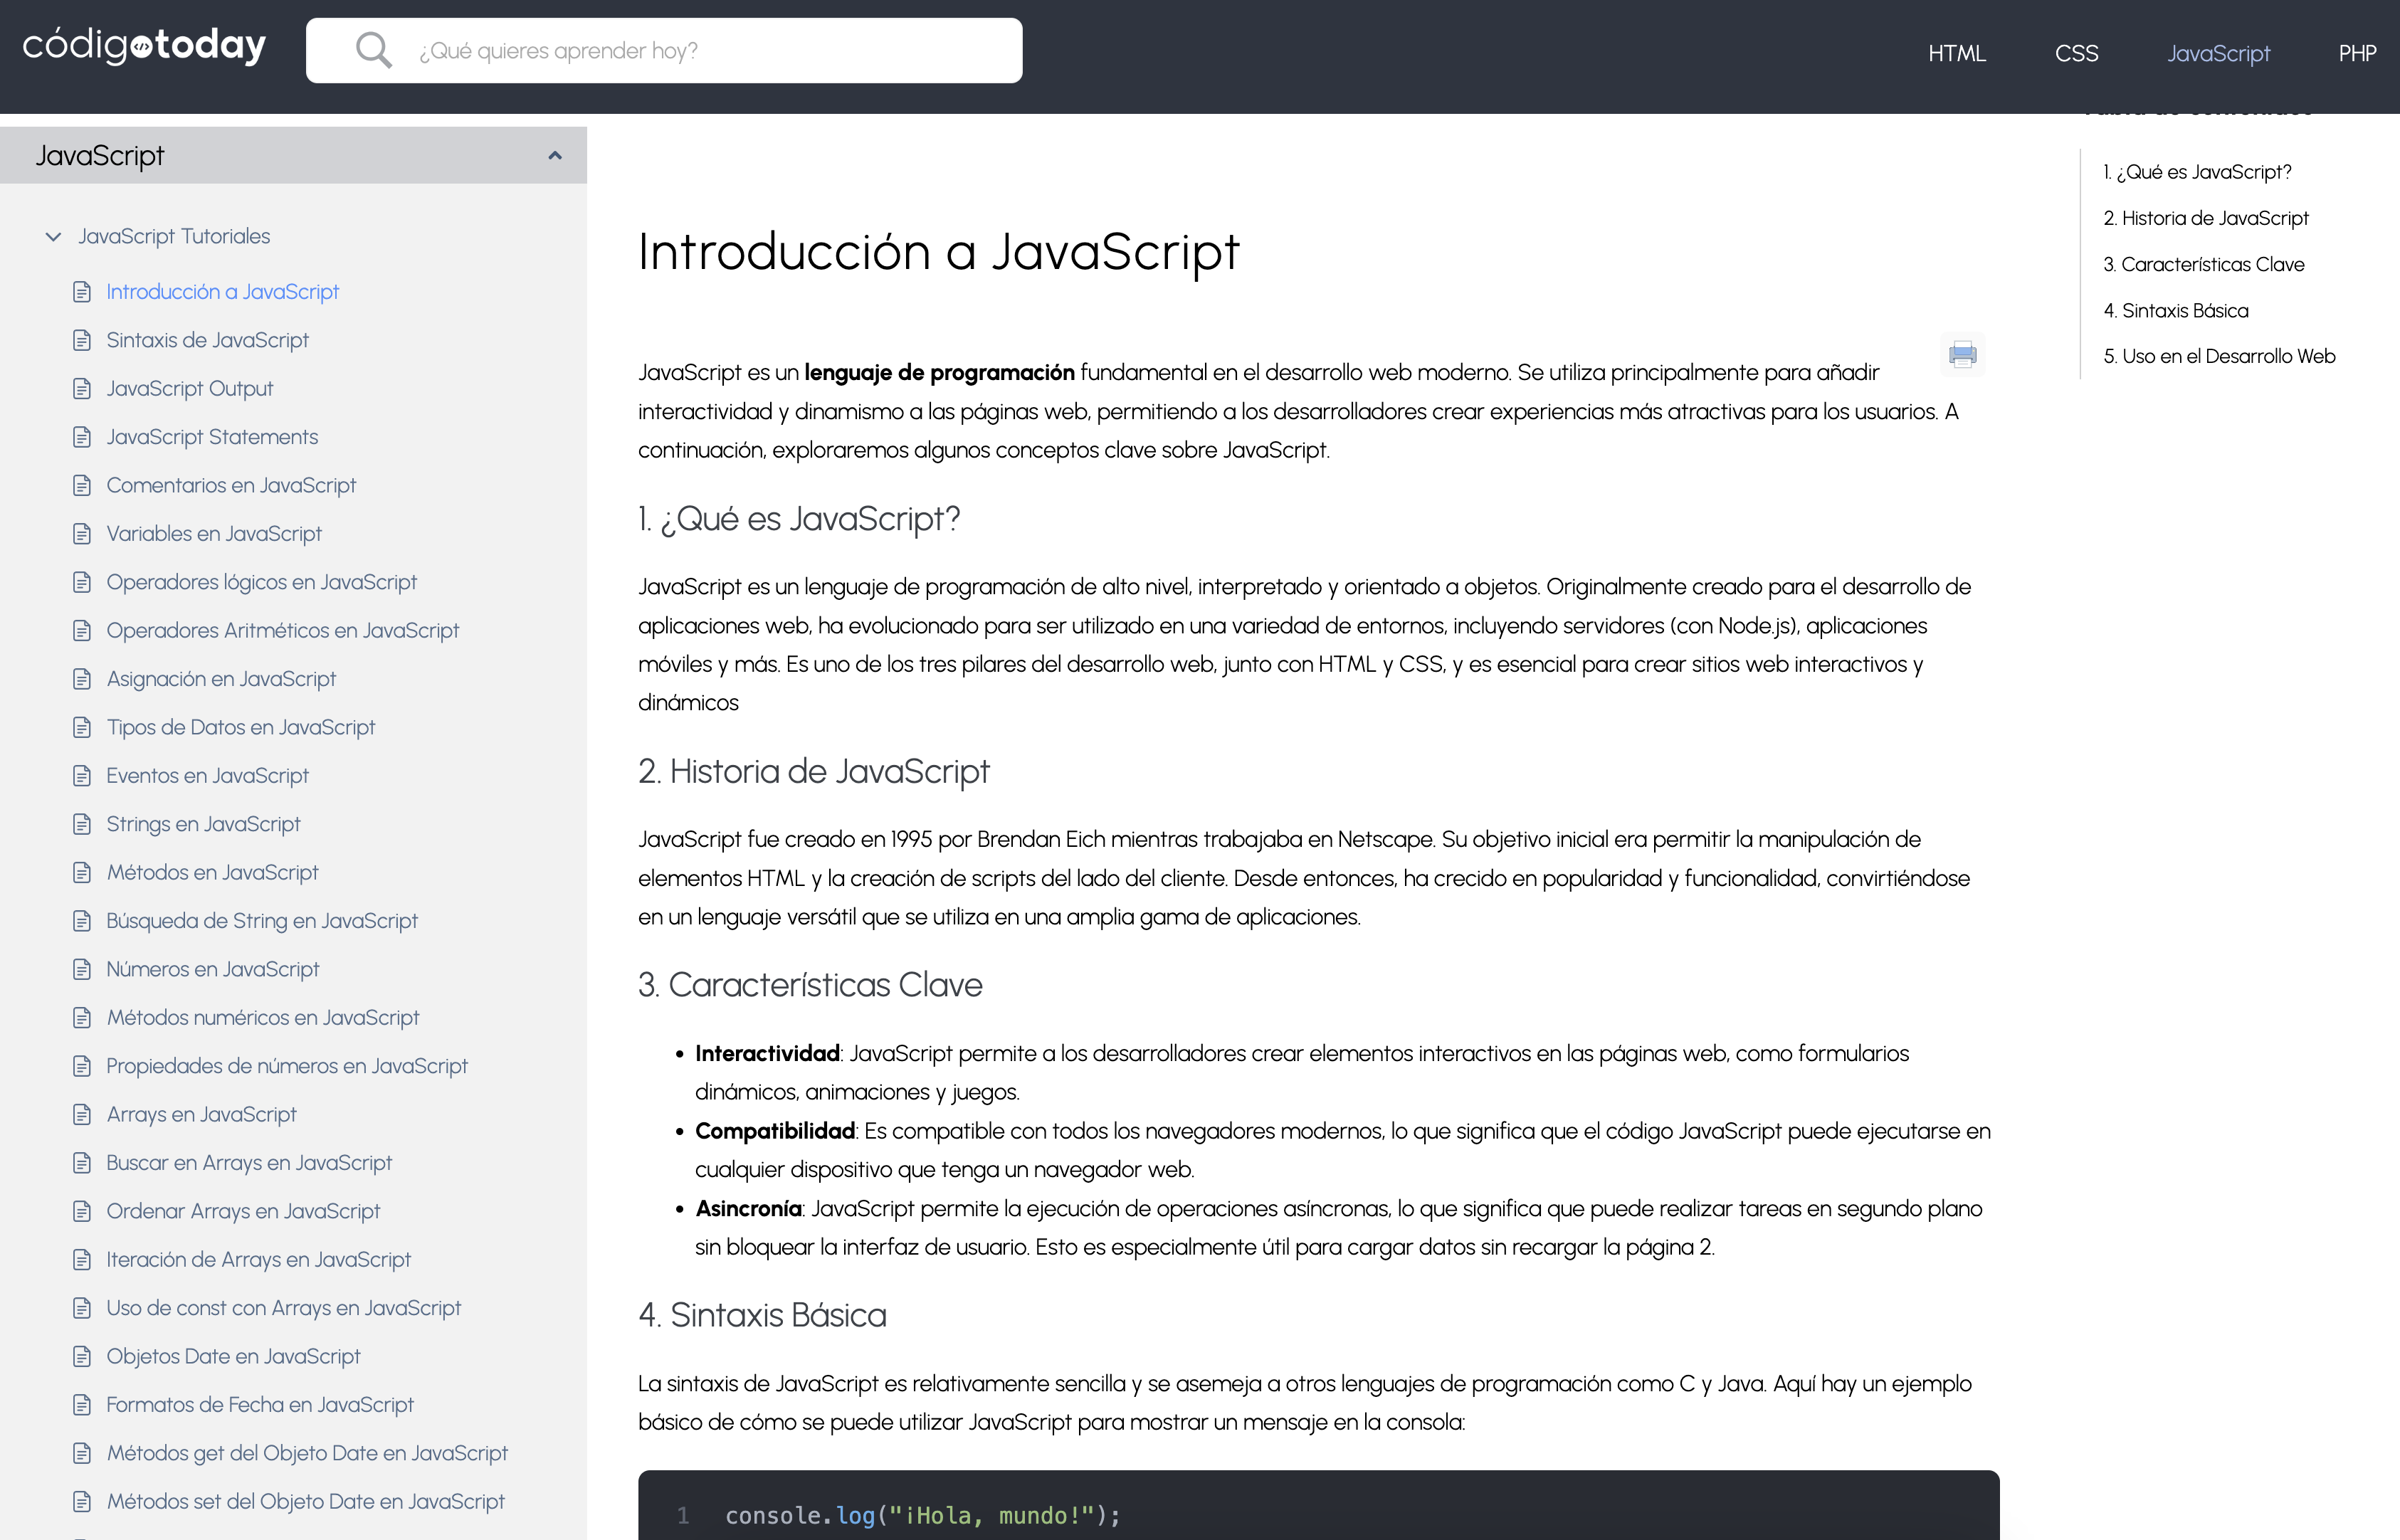Open Eventos en JavaScript tutorial
Screen dimensions: 2400x1540
click(207, 776)
